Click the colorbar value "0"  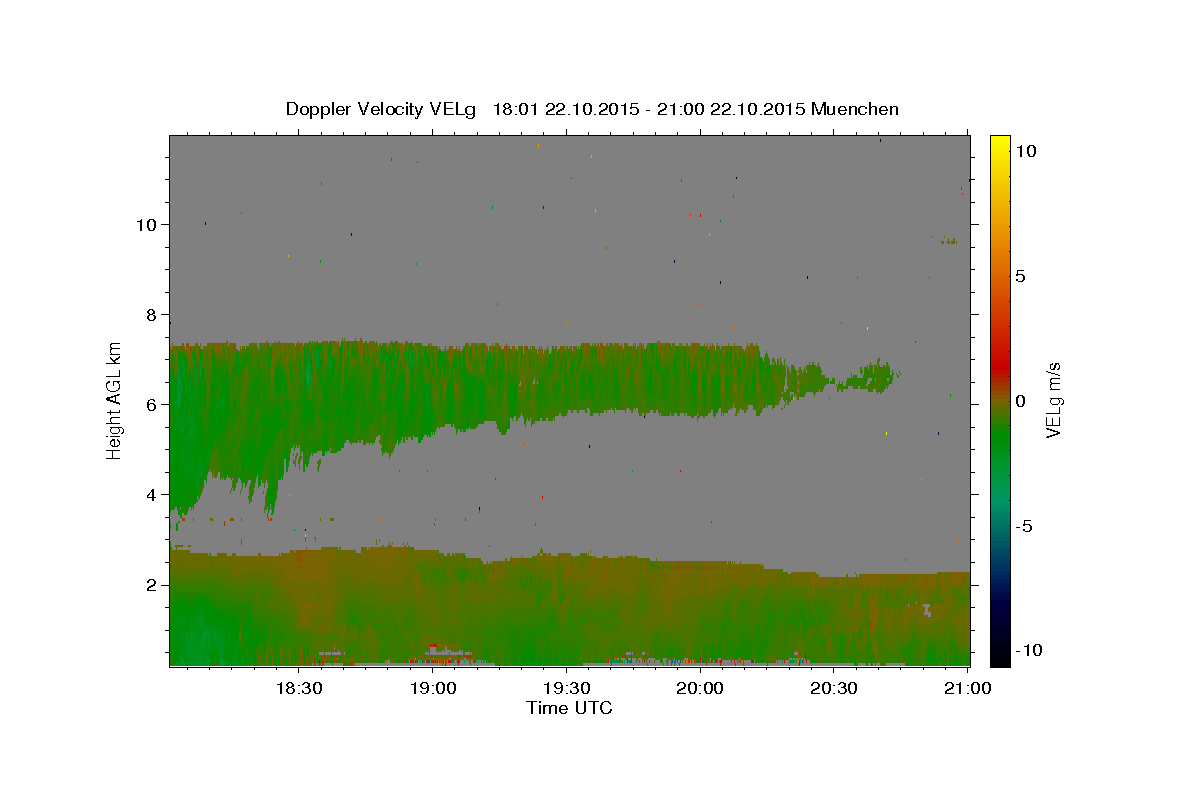coord(1020,401)
